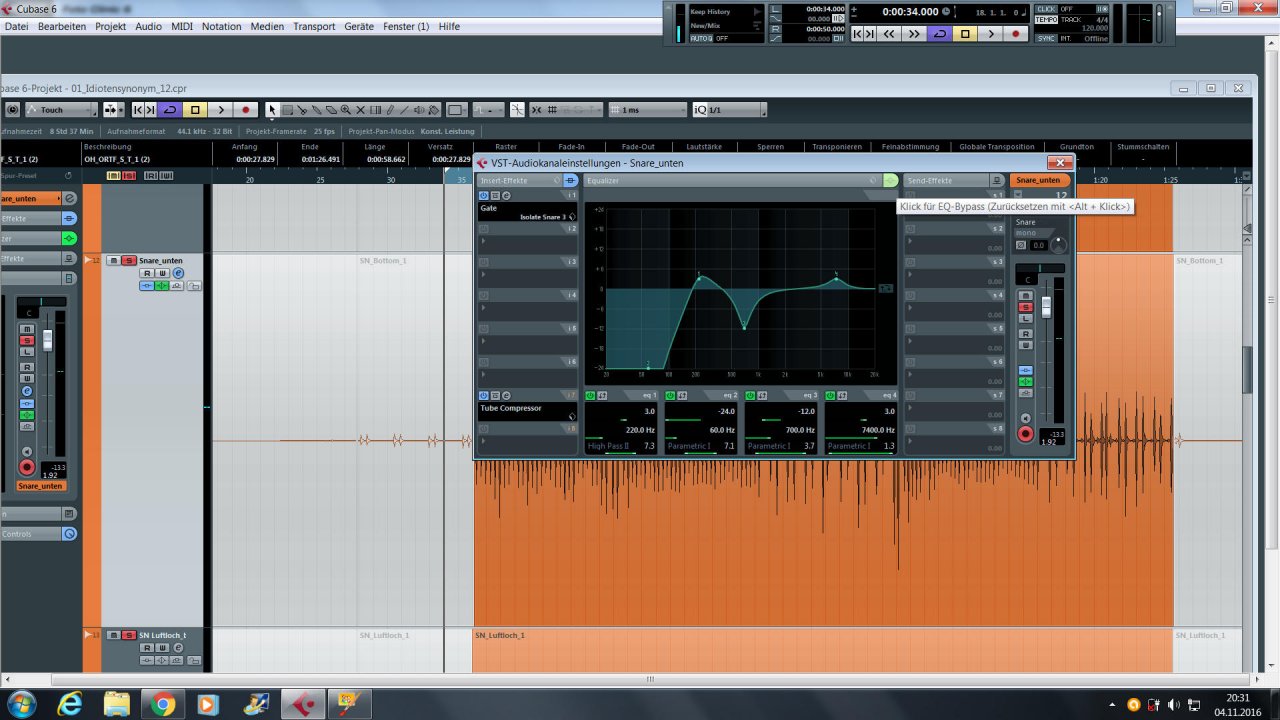Click the 7400.0 Hz frequency field
This screenshot has height=720, width=1280.
click(877, 429)
